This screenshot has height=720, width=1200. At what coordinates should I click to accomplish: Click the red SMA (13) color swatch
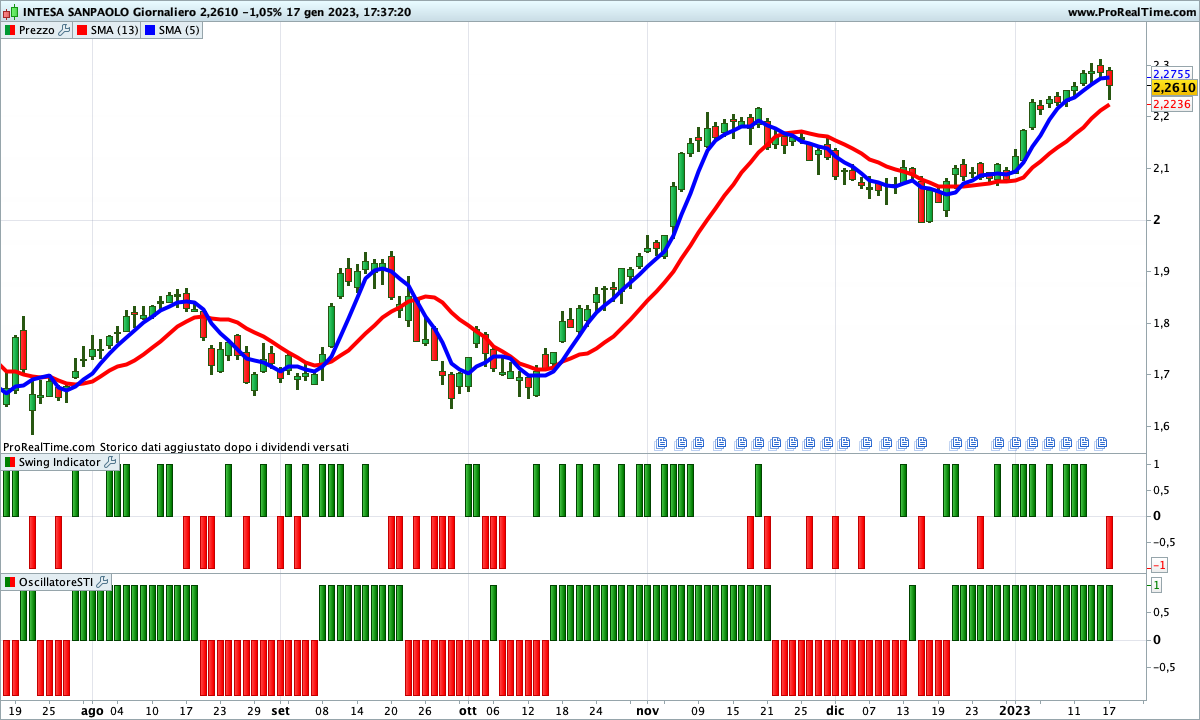click(x=82, y=30)
